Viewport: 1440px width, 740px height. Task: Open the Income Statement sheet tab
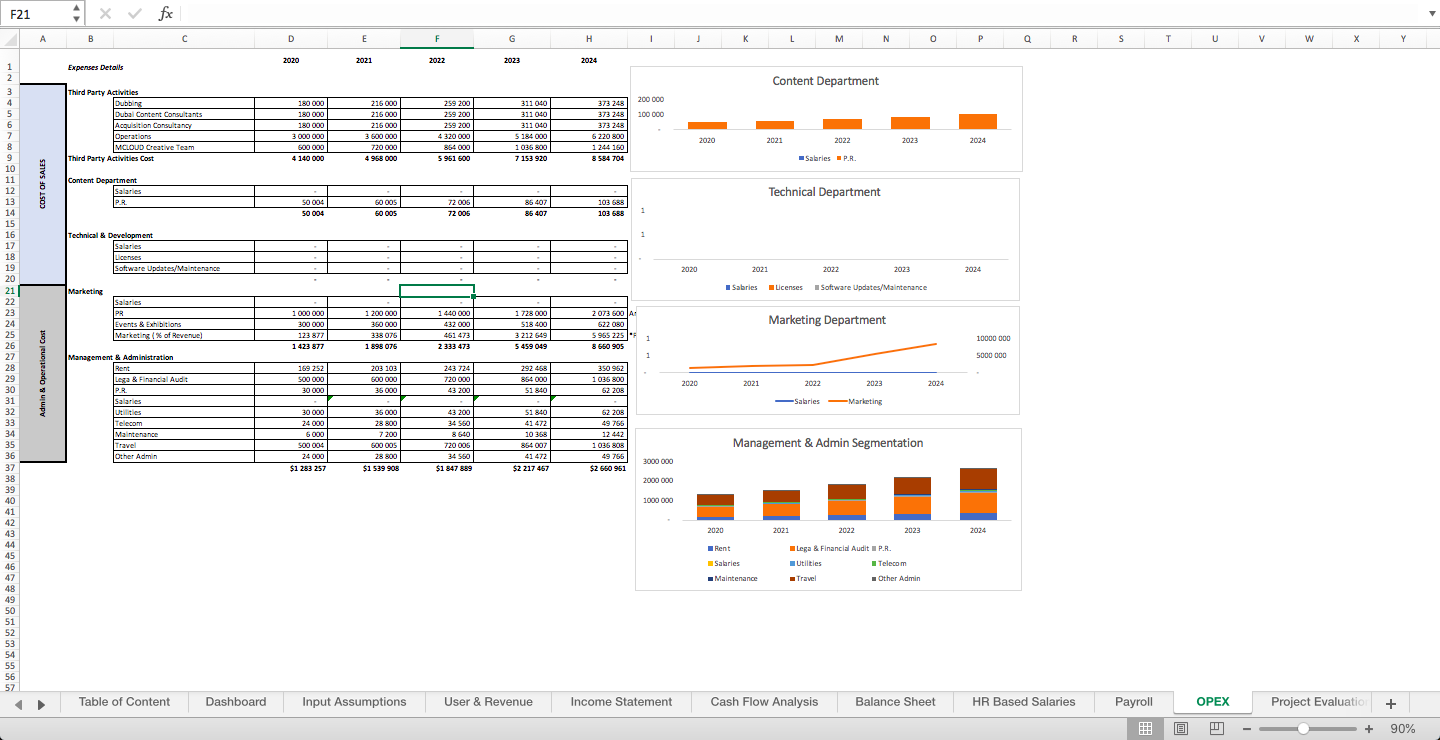[621, 702]
